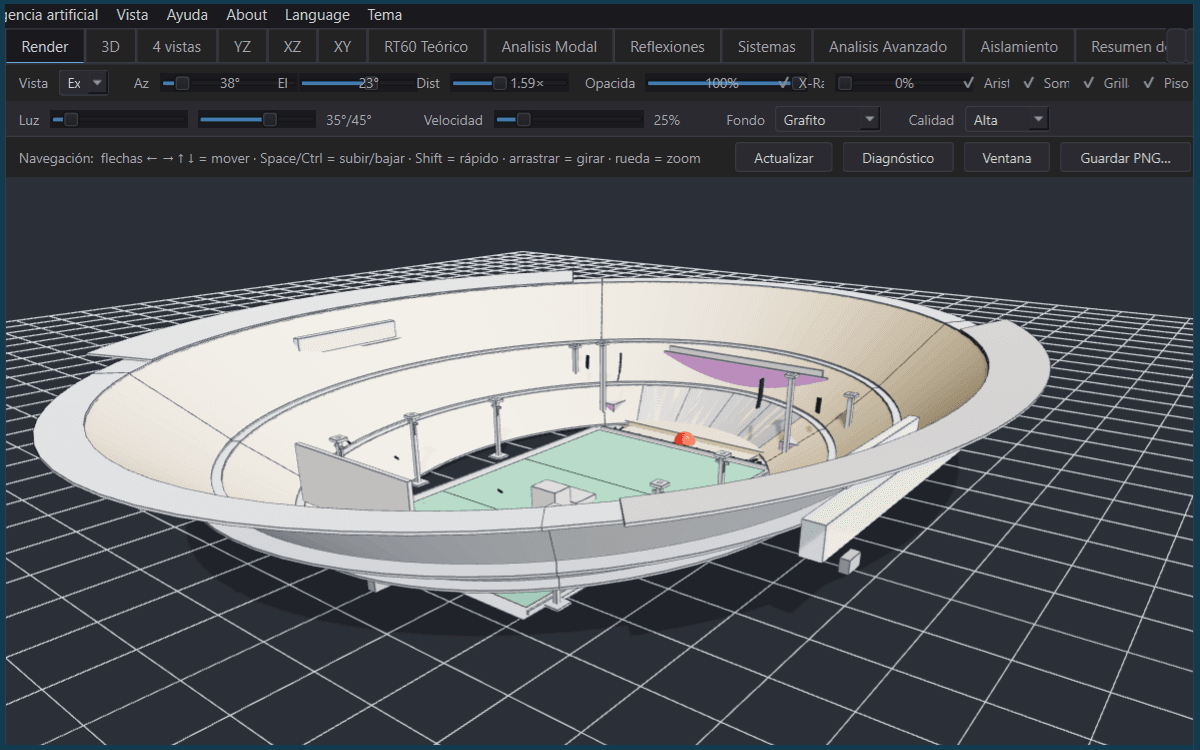Open the Diagnóstico button
This screenshot has height=750, width=1200.
coord(898,158)
